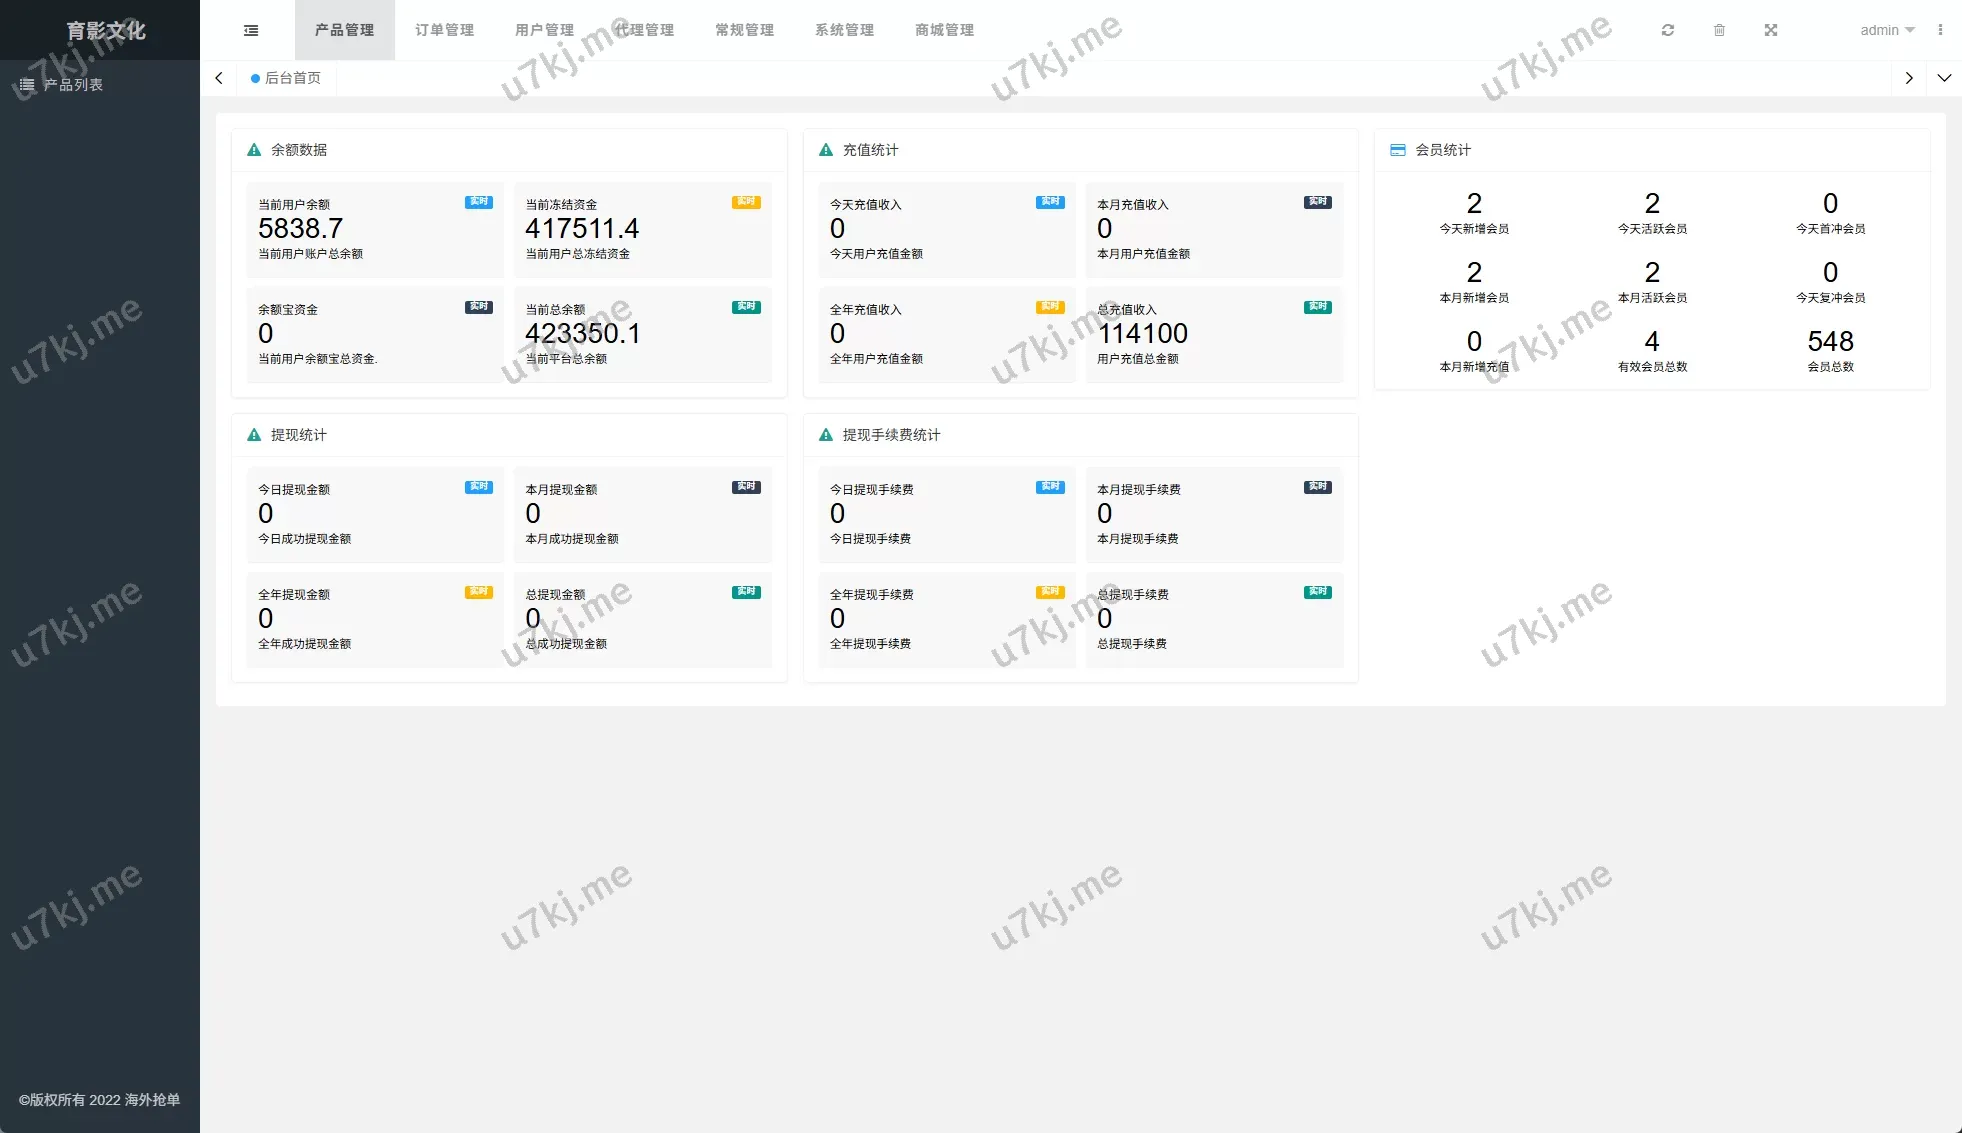
Task: Click the refresh icon in top bar
Action: [1668, 30]
